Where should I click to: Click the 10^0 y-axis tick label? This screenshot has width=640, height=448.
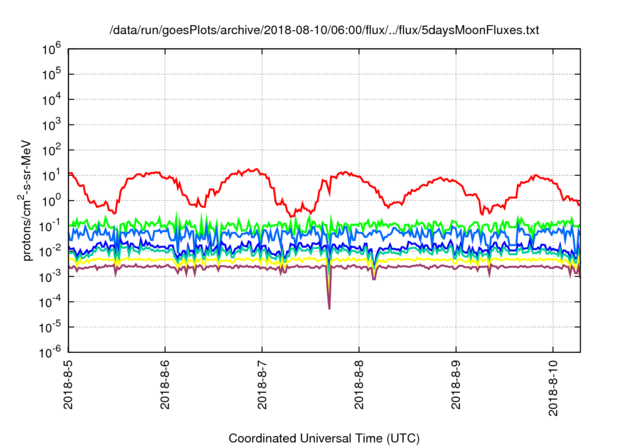51,201
